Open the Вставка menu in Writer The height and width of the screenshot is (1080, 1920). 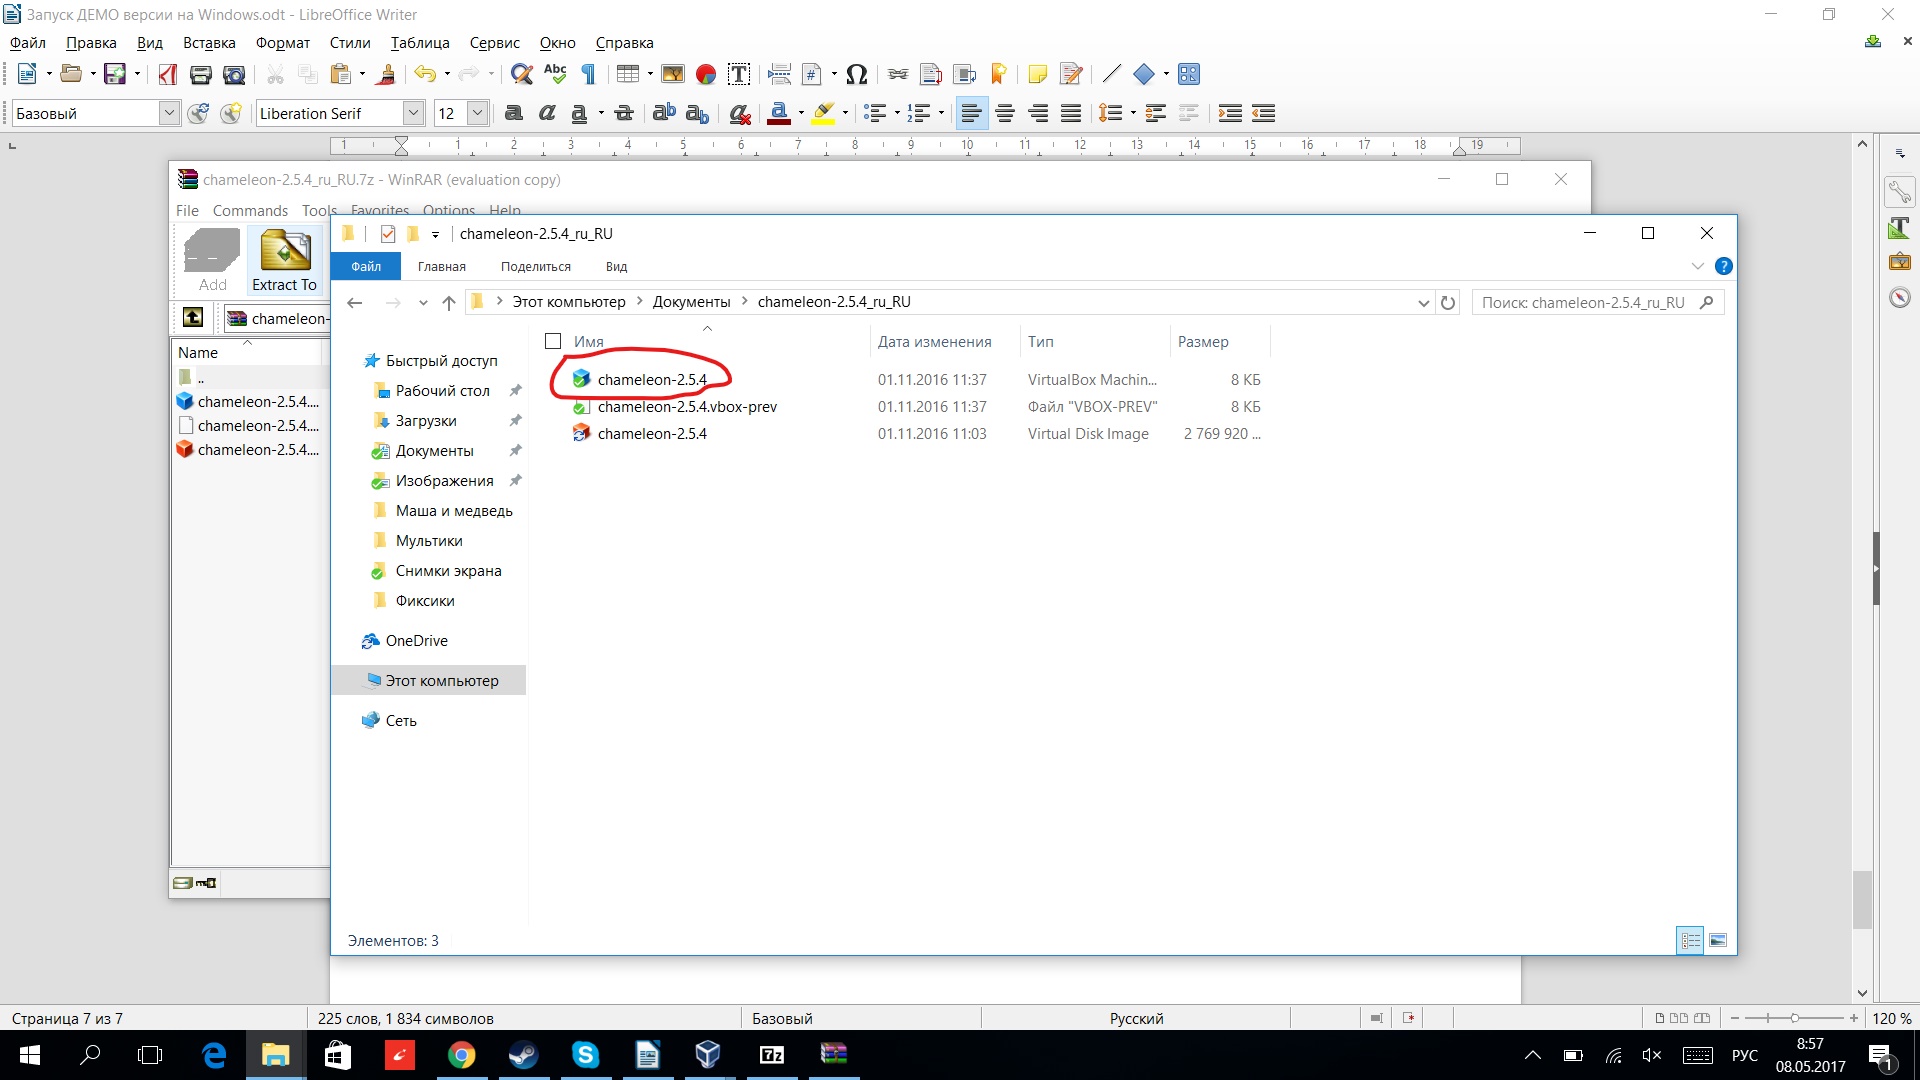(x=209, y=43)
